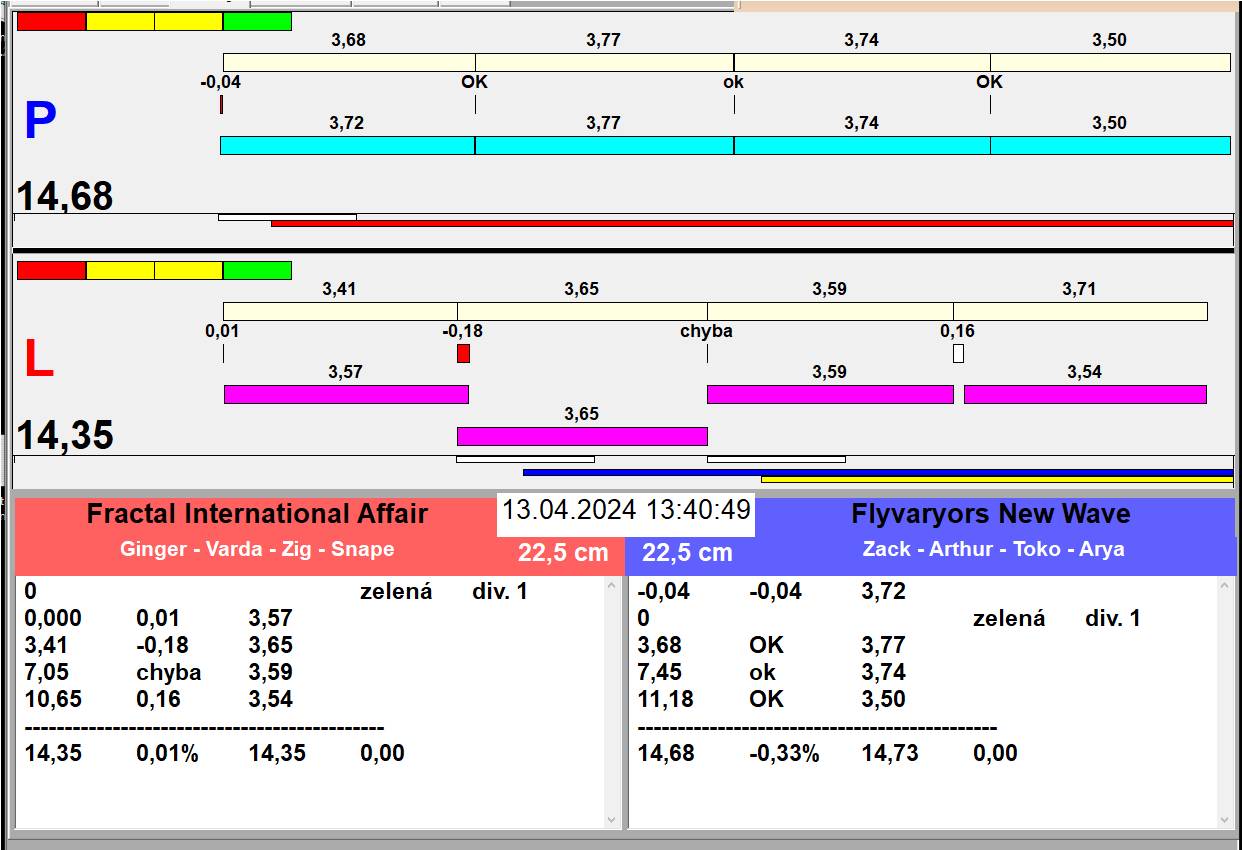Select the Fractal International Affair team header

(257, 514)
